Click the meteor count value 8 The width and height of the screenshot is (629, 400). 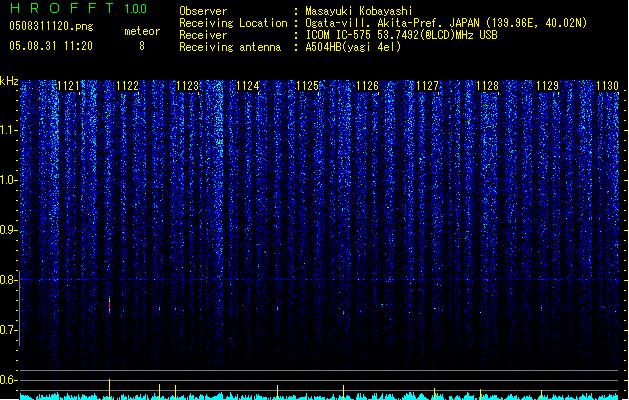coord(142,46)
